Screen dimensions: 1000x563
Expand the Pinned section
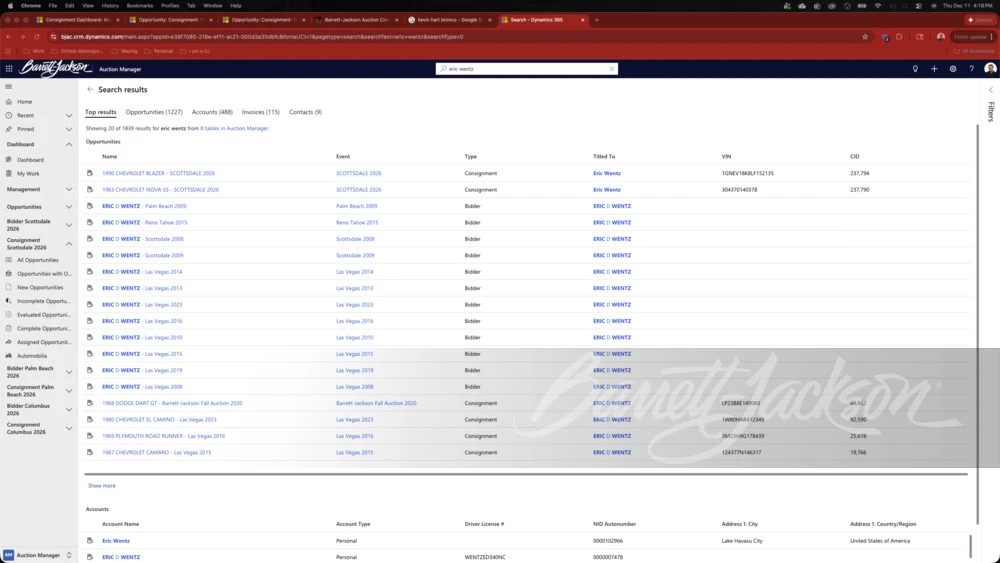[x=69, y=129]
